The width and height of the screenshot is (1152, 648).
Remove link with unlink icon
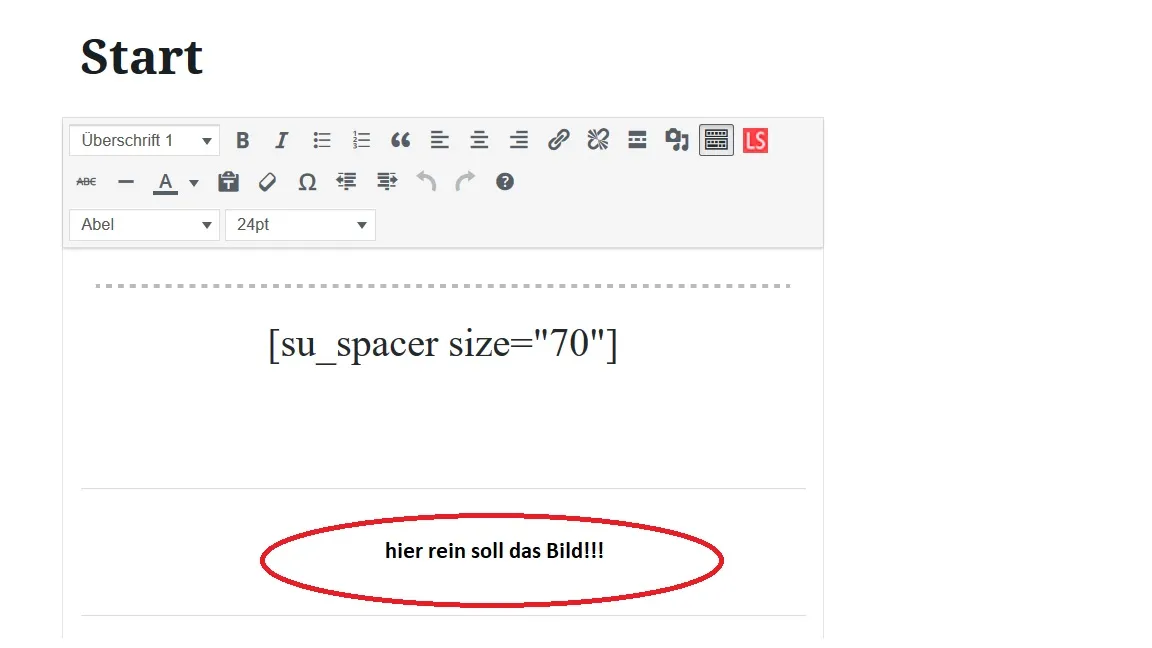click(x=598, y=140)
